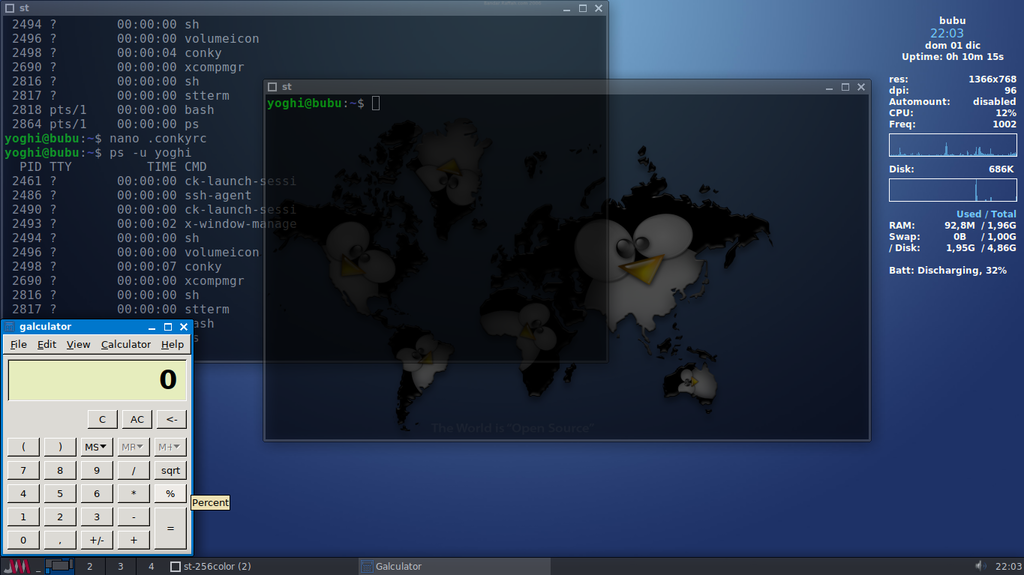
Task: Minimize the background st terminal window
Action: [x=567, y=8]
